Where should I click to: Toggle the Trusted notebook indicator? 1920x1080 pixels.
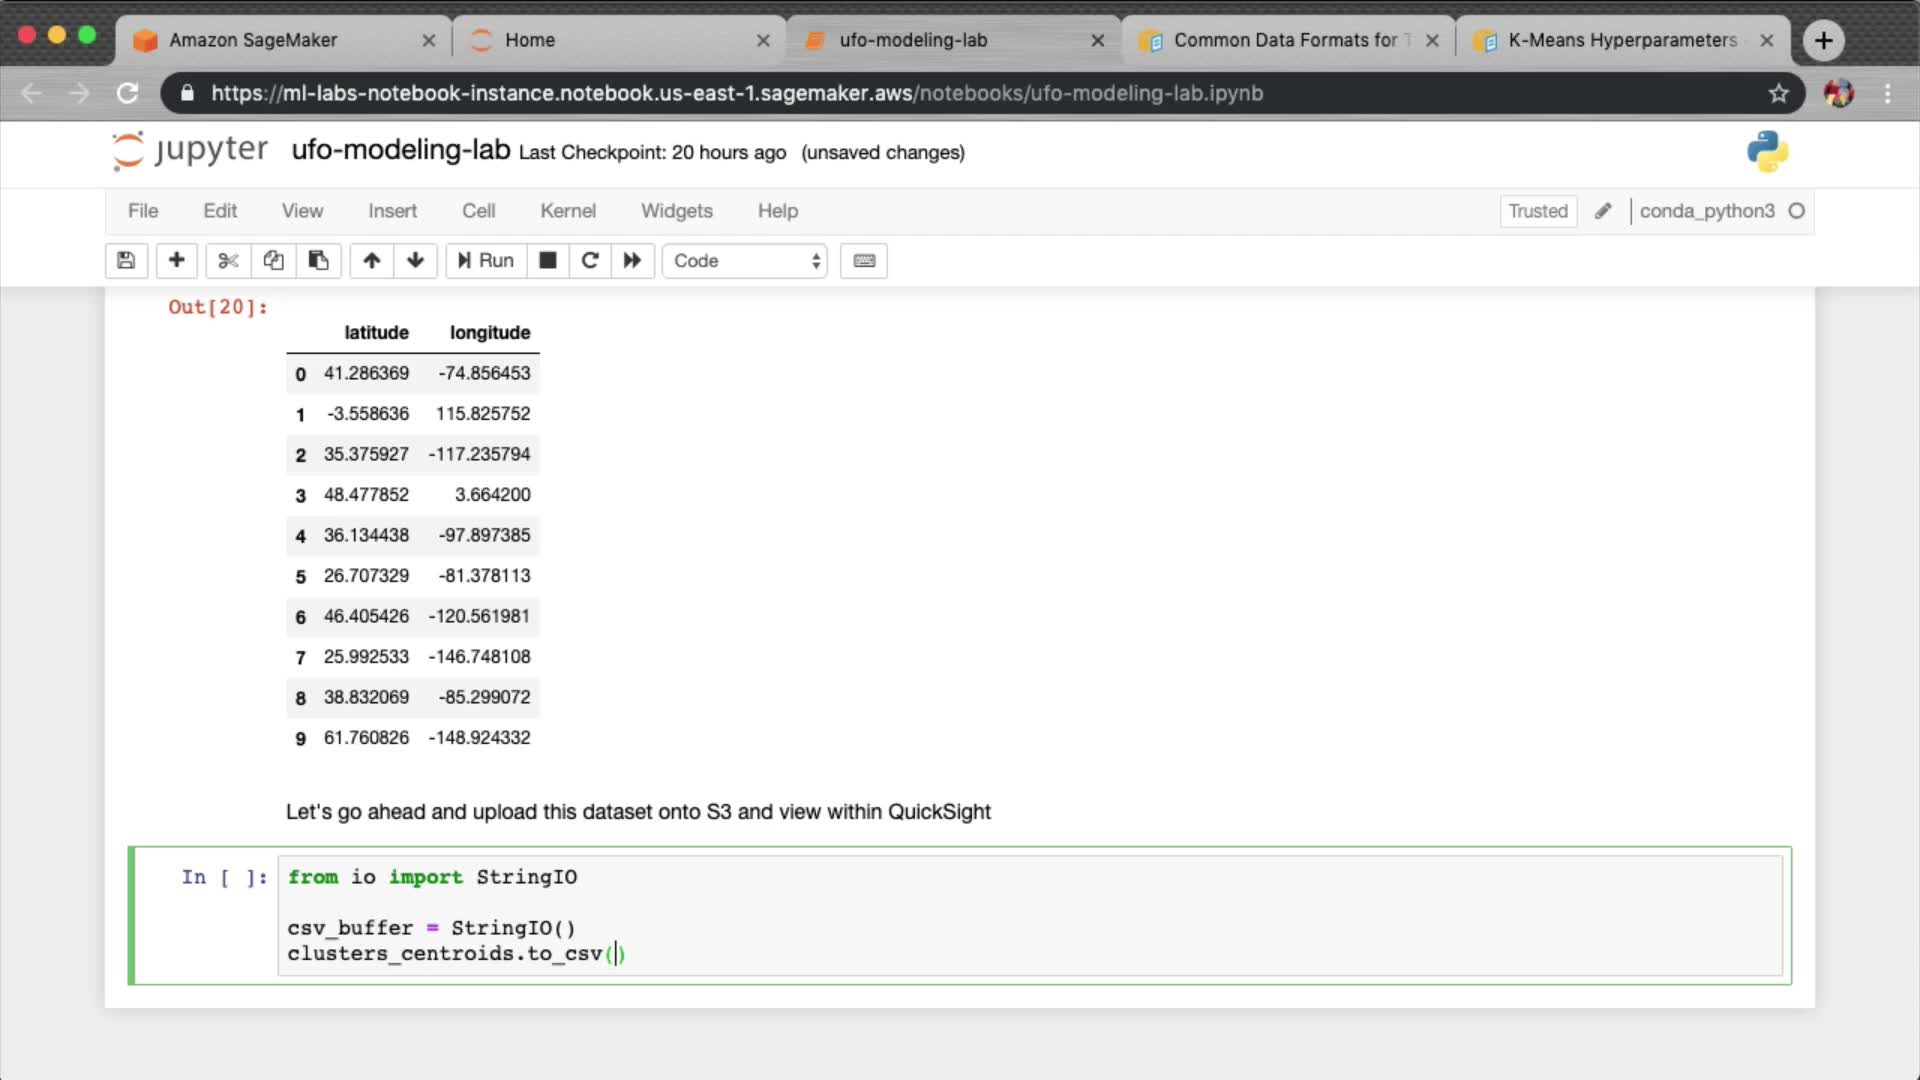tap(1537, 211)
